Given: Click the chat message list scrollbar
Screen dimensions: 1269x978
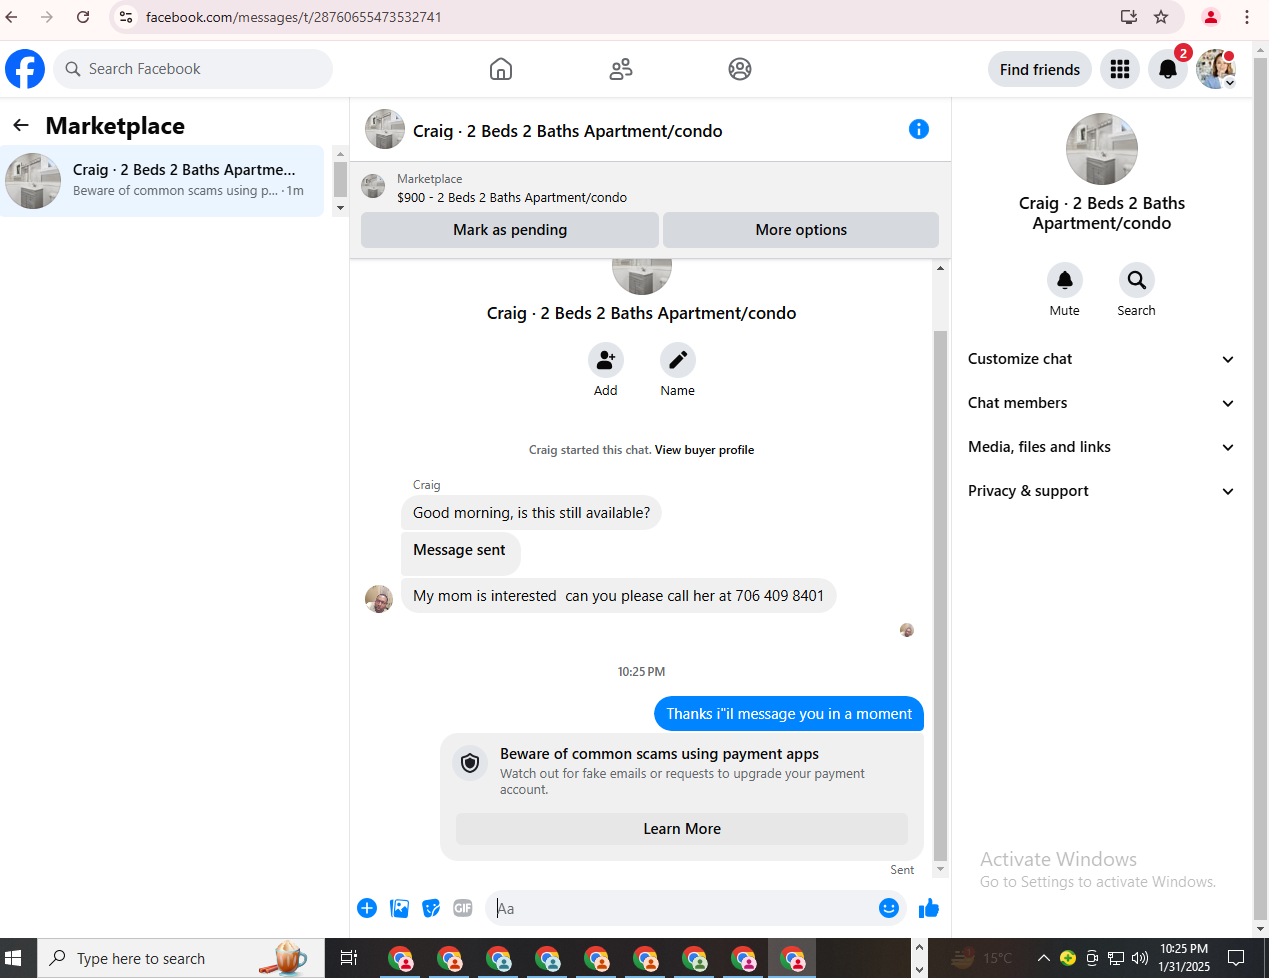Looking at the screenshot, I should point(940,594).
